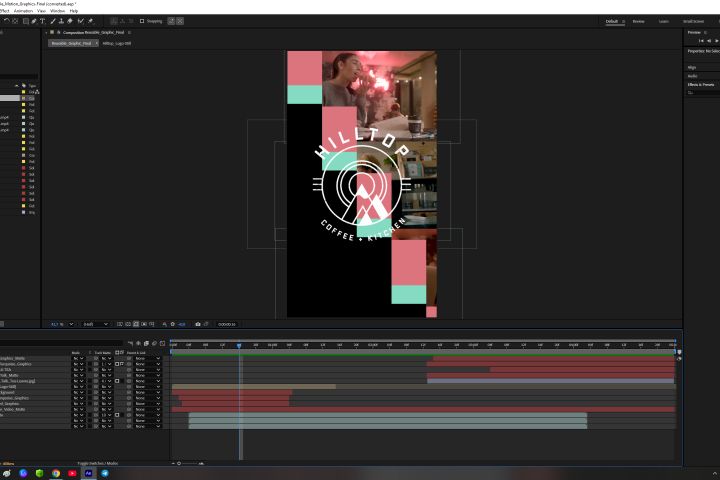Image resolution: width=720 pixels, height=480 pixels.
Task: Take a snapshot with the camera icon
Action: [x=198, y=324]
